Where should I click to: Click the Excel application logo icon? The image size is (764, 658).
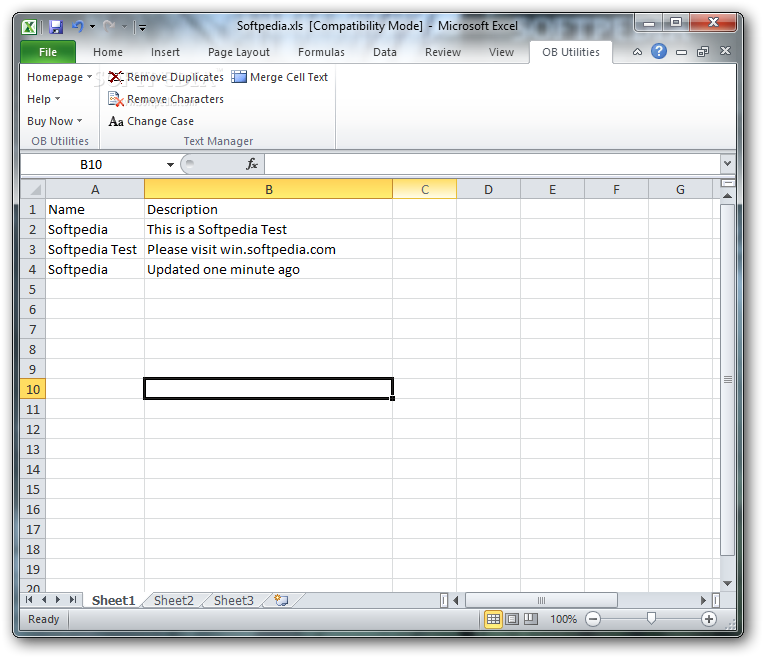[x=29, y=27]
